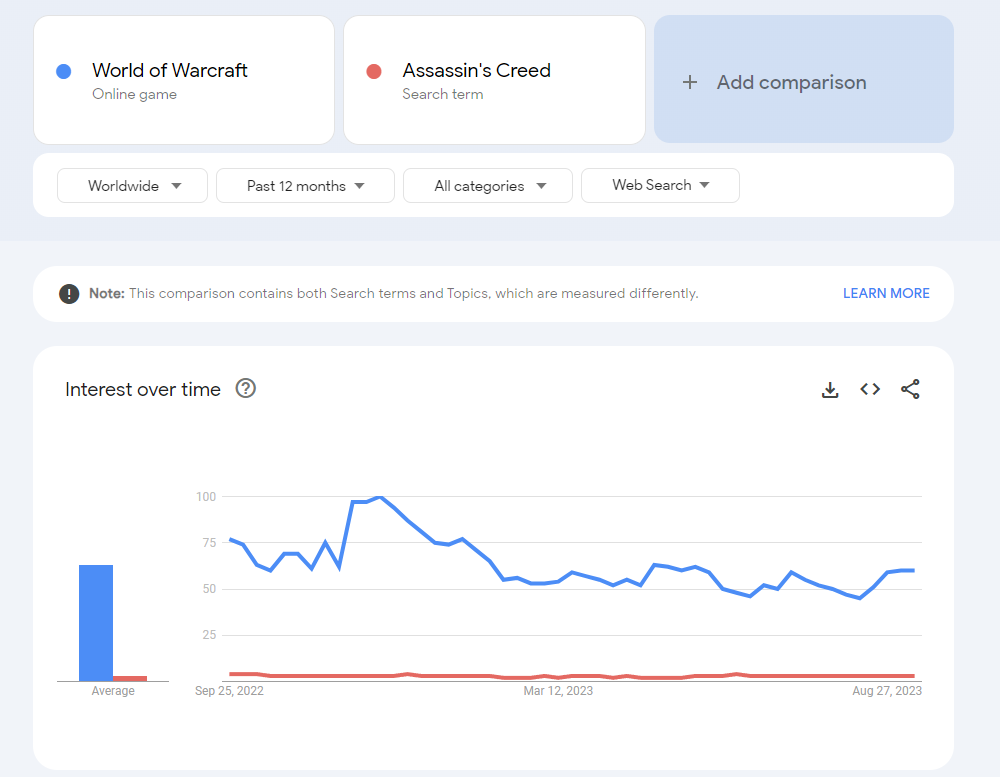
Task: Edit the World of Warcraft search term card
Action: pos(184,80)
